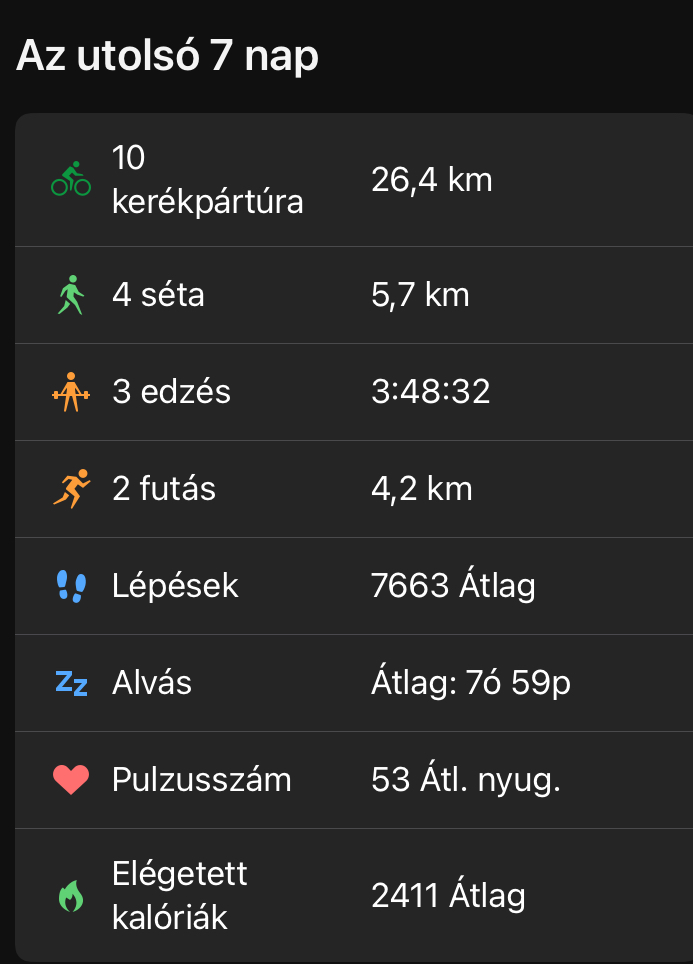Screen dimensions: 693x964
Task: Tap the orange running figure icon
Action: [x=70, y=489]
